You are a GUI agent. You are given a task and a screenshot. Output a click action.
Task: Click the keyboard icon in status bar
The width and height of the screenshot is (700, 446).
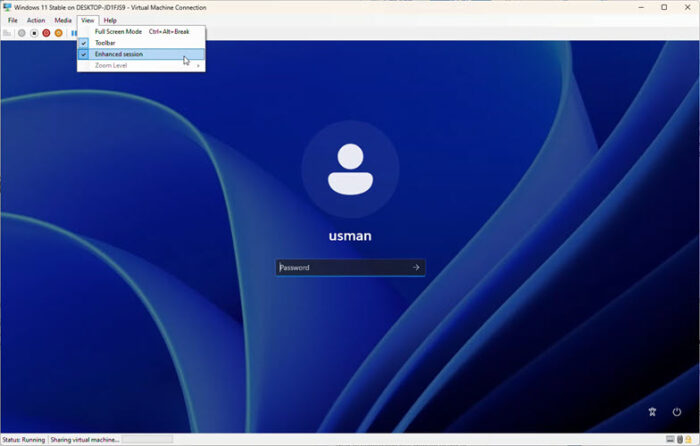[x=670, y=439]
